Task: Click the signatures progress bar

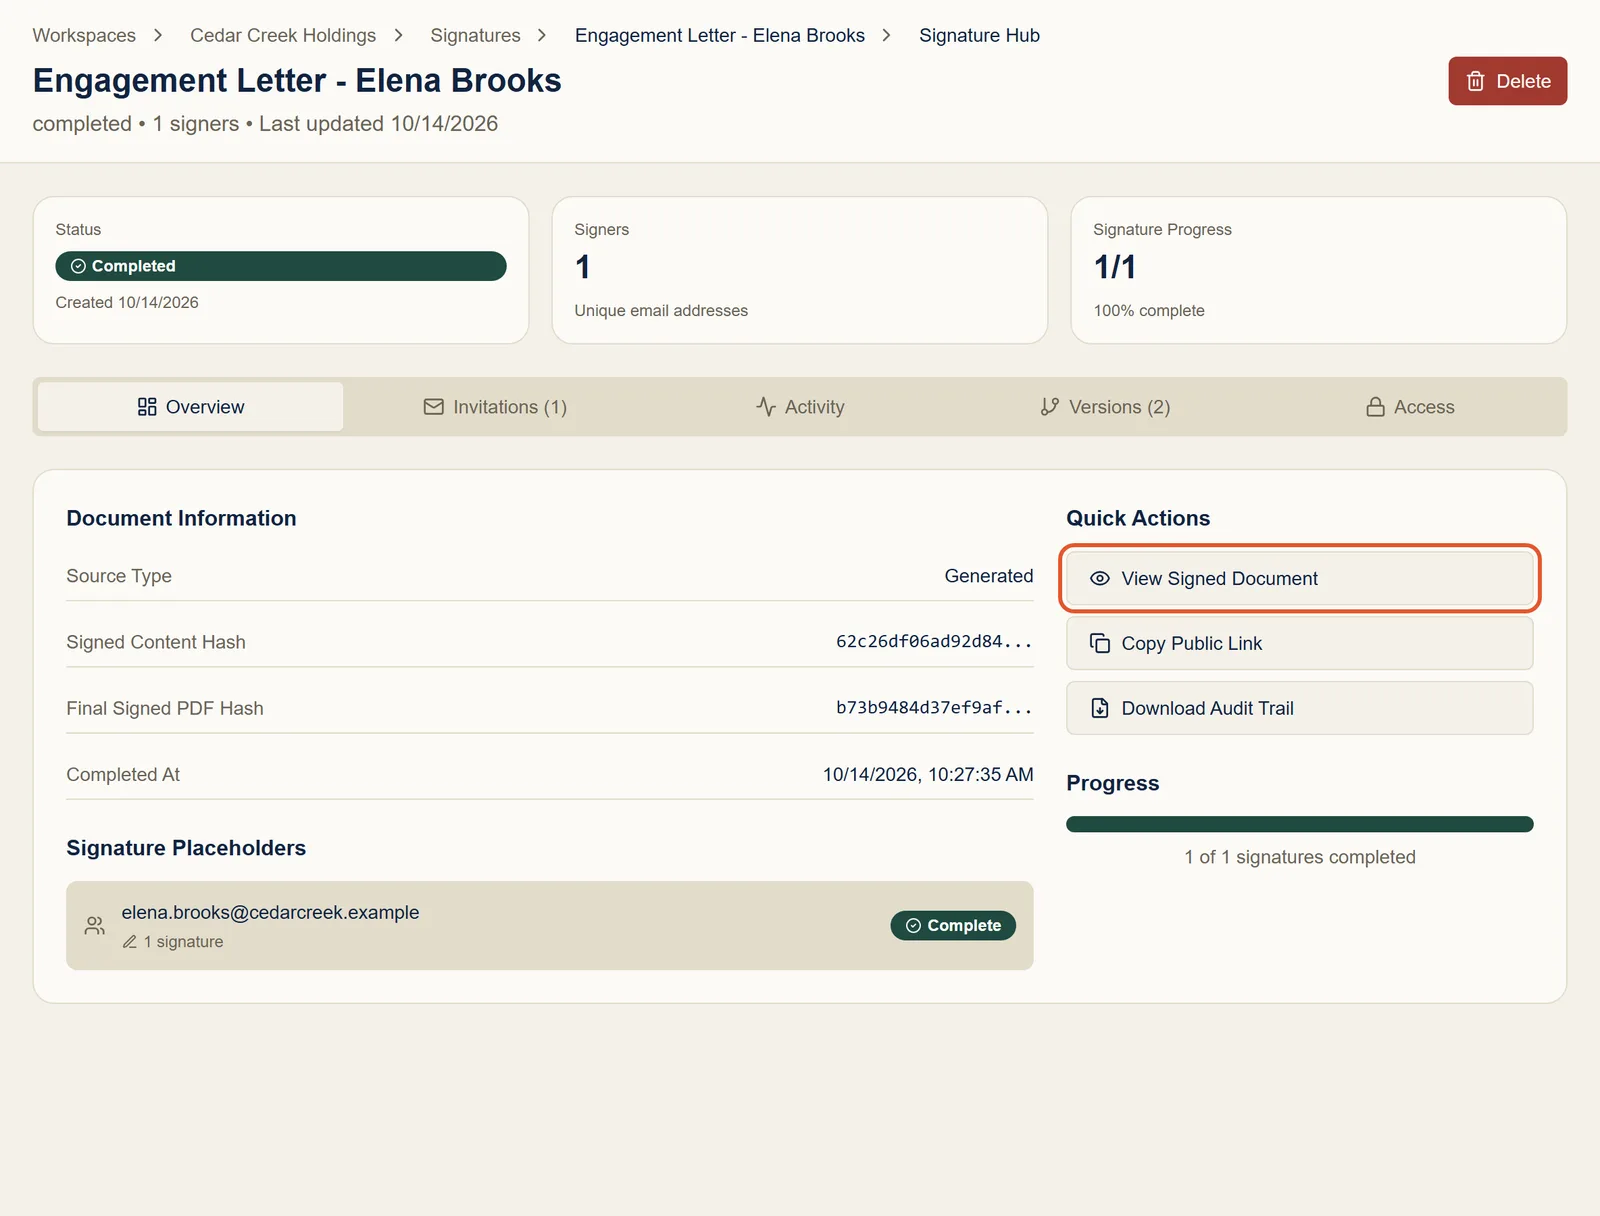Action: point(1299,824)
